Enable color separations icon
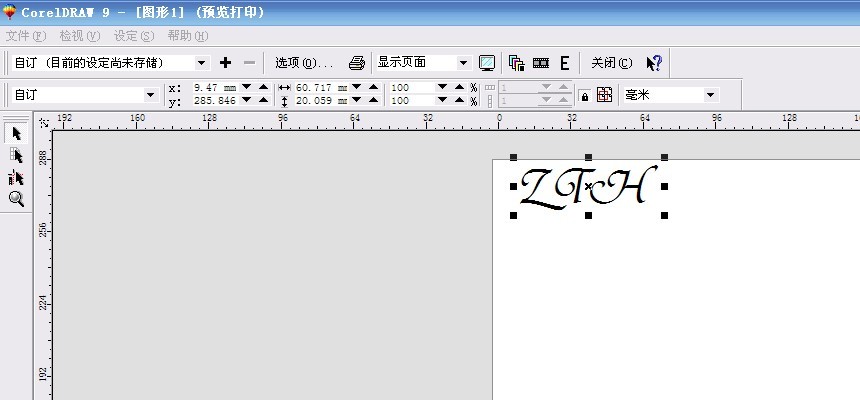Viewport: 860px width, 400px height. [516, 63]
